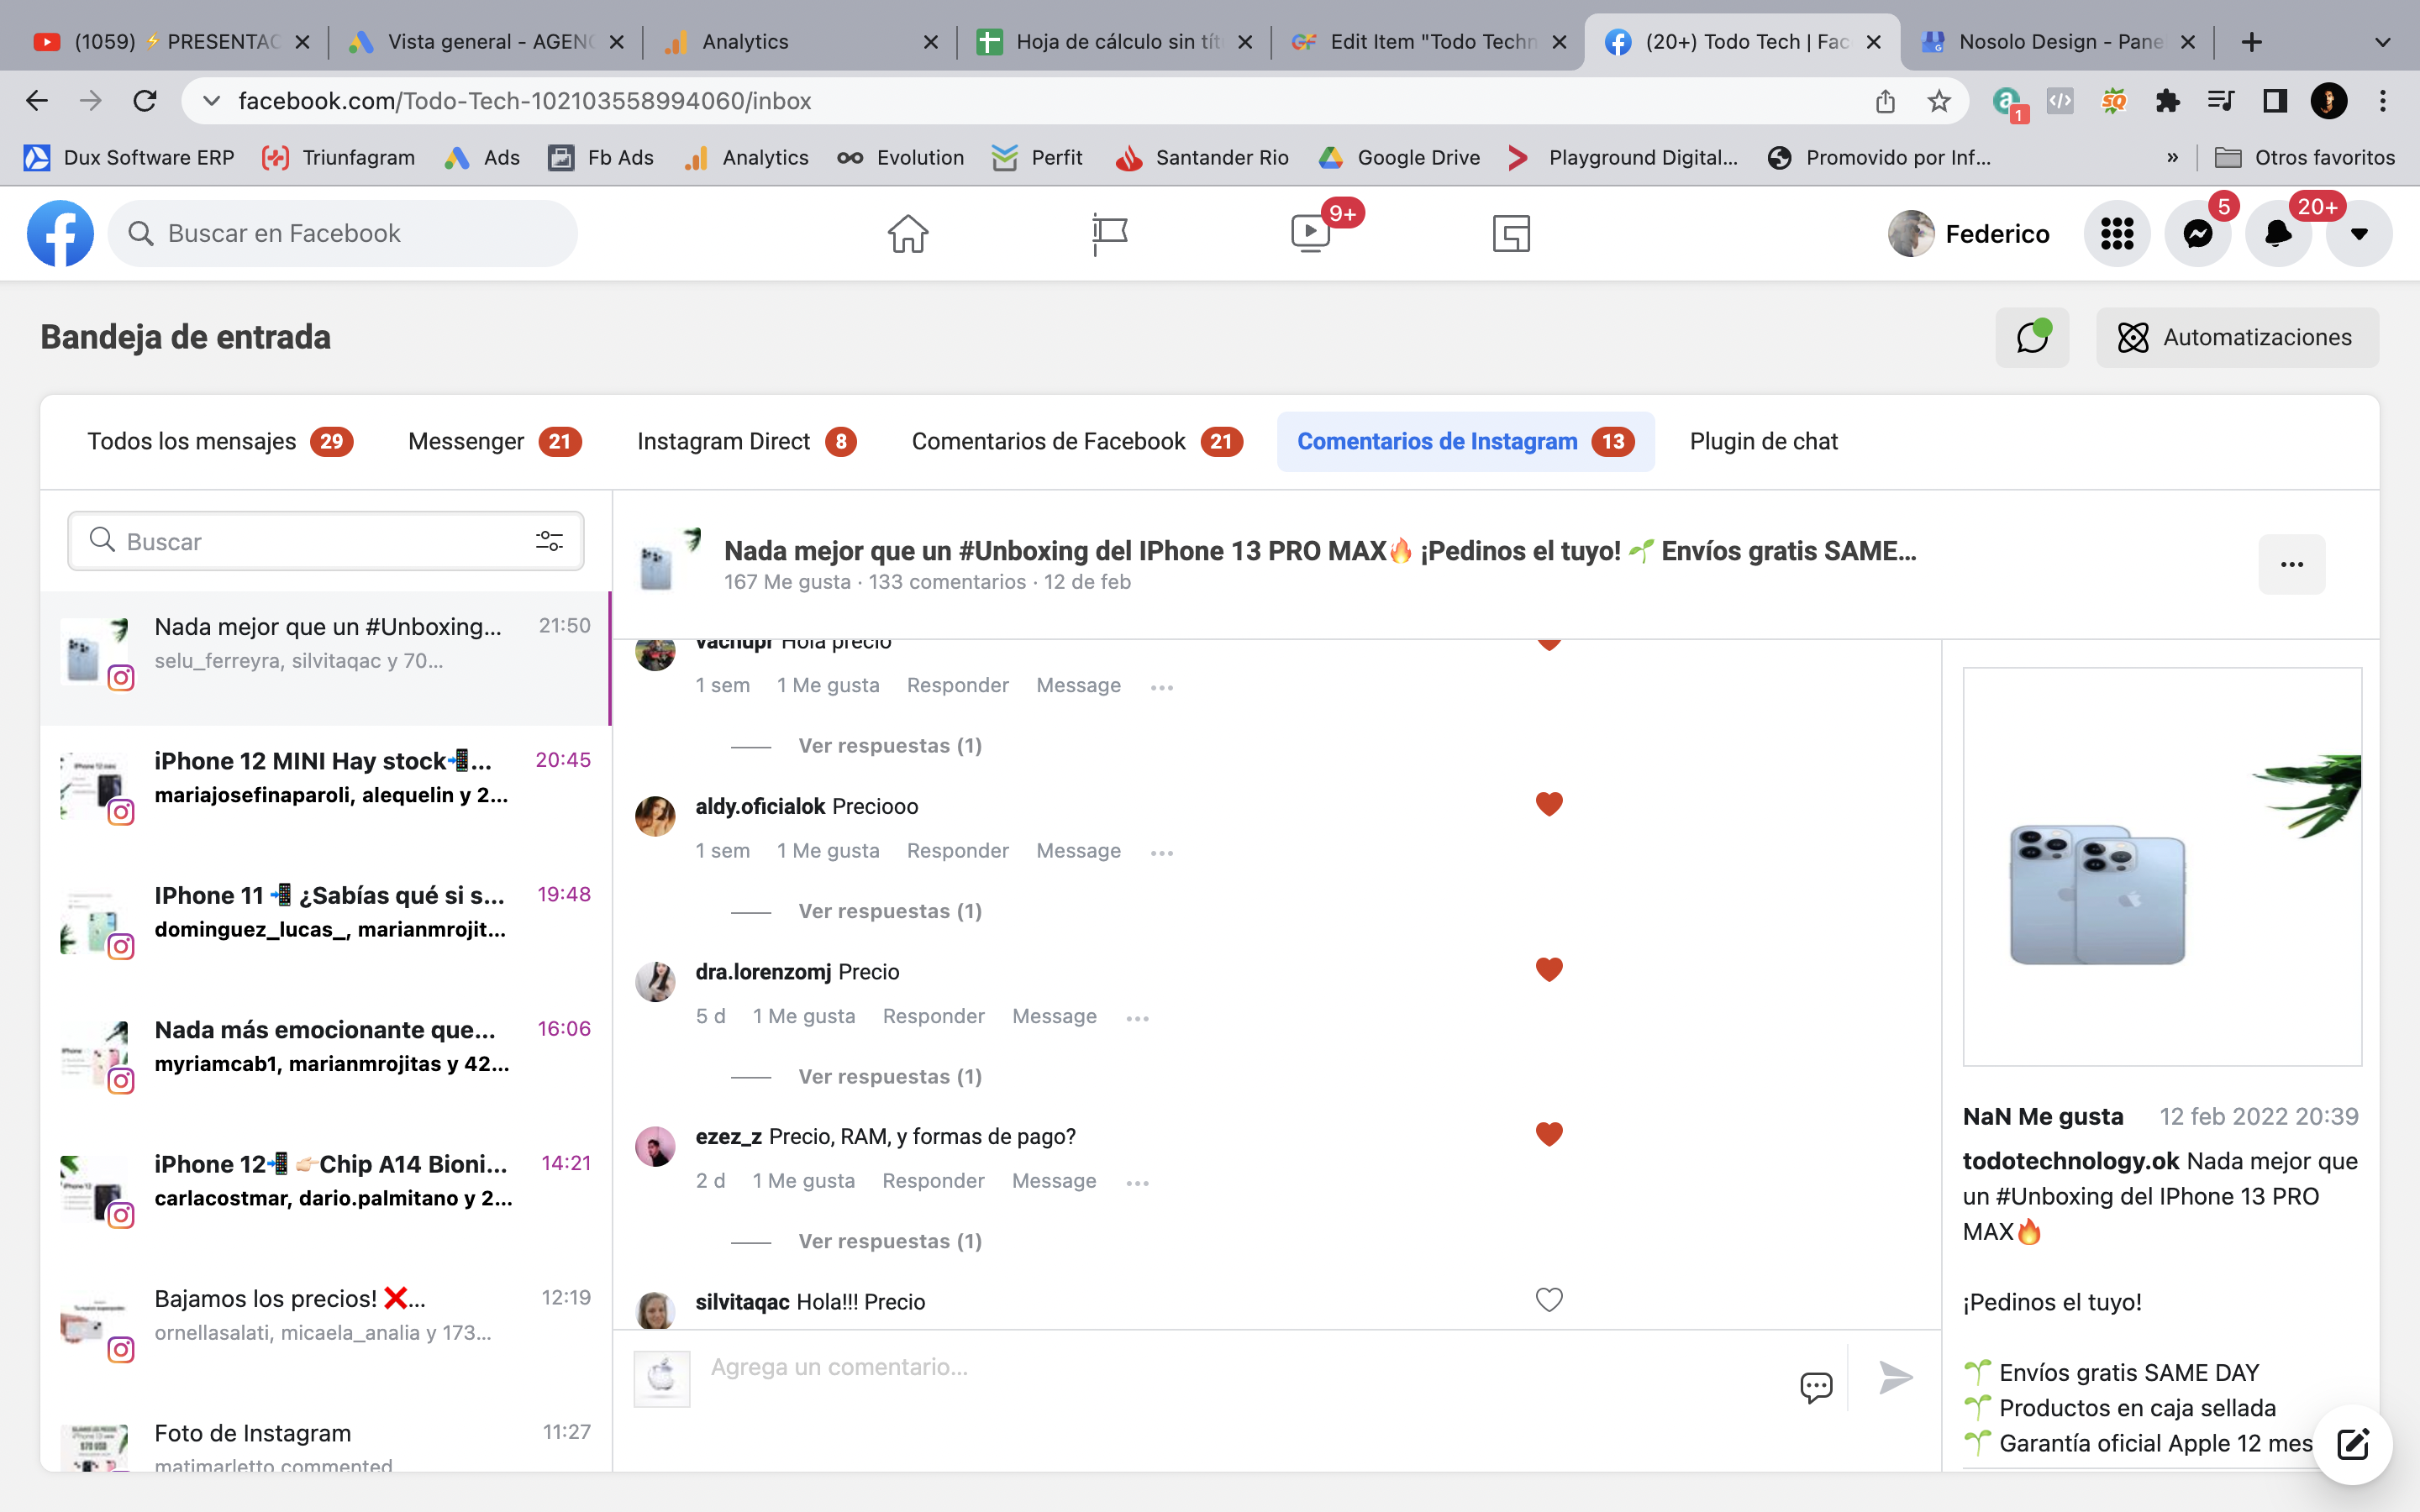Click the send comment arrow icon
The image size is (2420, 1512).
(x=1895, y=1377)
